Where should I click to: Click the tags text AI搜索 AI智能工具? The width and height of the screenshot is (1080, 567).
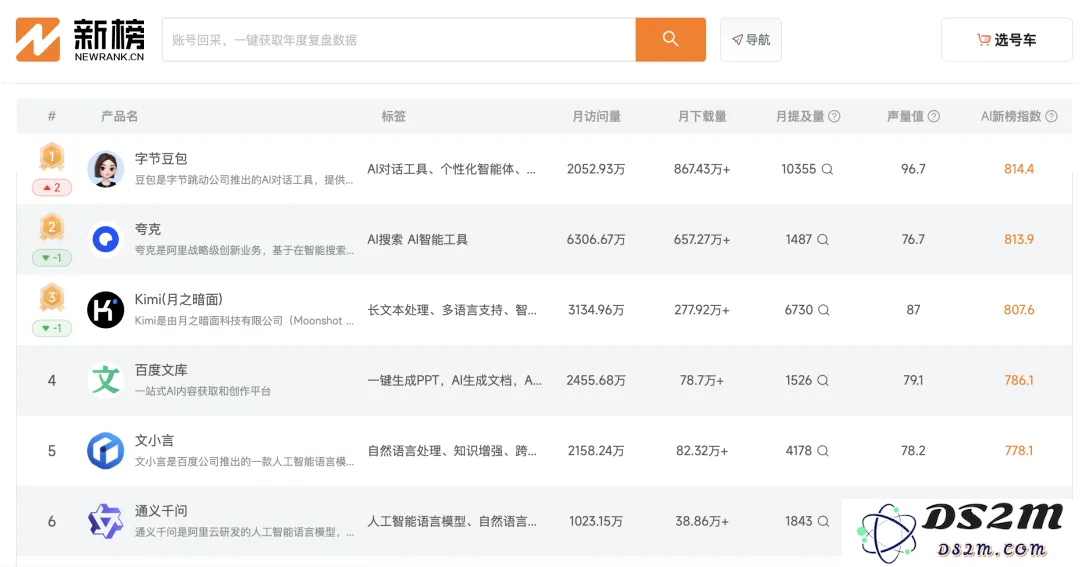tap(417, 240)
